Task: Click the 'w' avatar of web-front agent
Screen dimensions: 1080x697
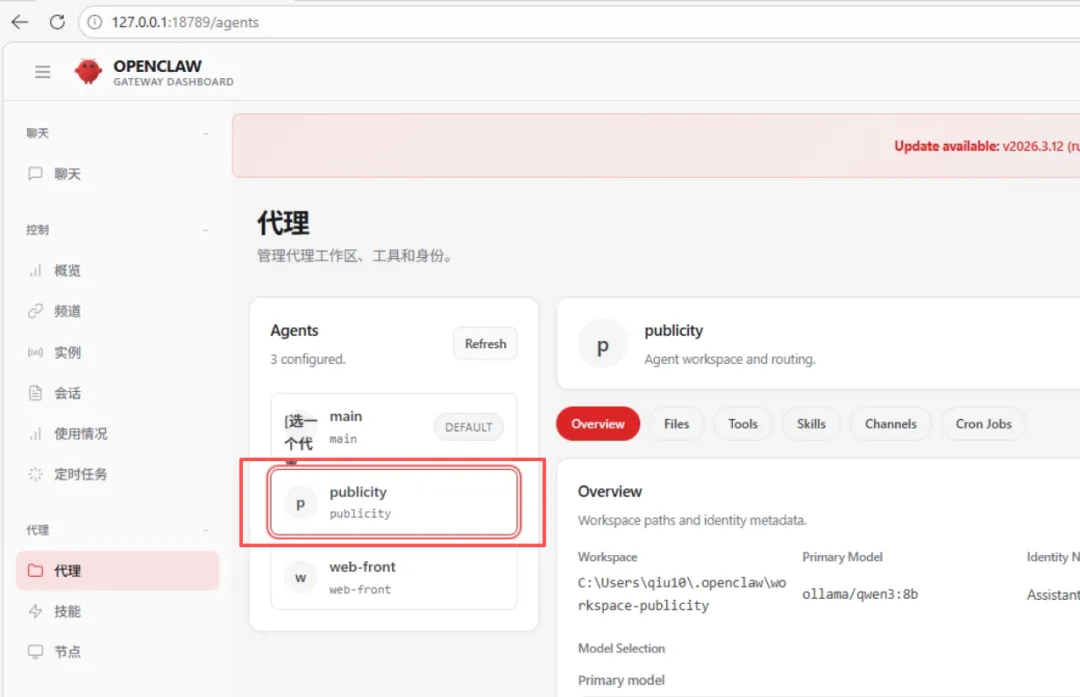Action: click(300, 577)
